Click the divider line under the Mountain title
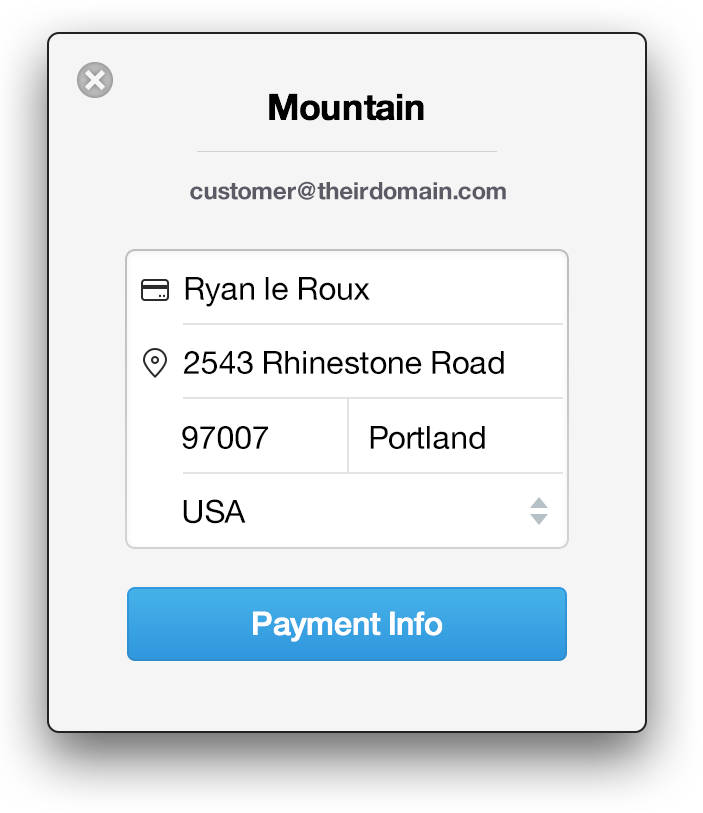This screenshot has height=813, width=703. pyautogui.click(x=347, y=151)
